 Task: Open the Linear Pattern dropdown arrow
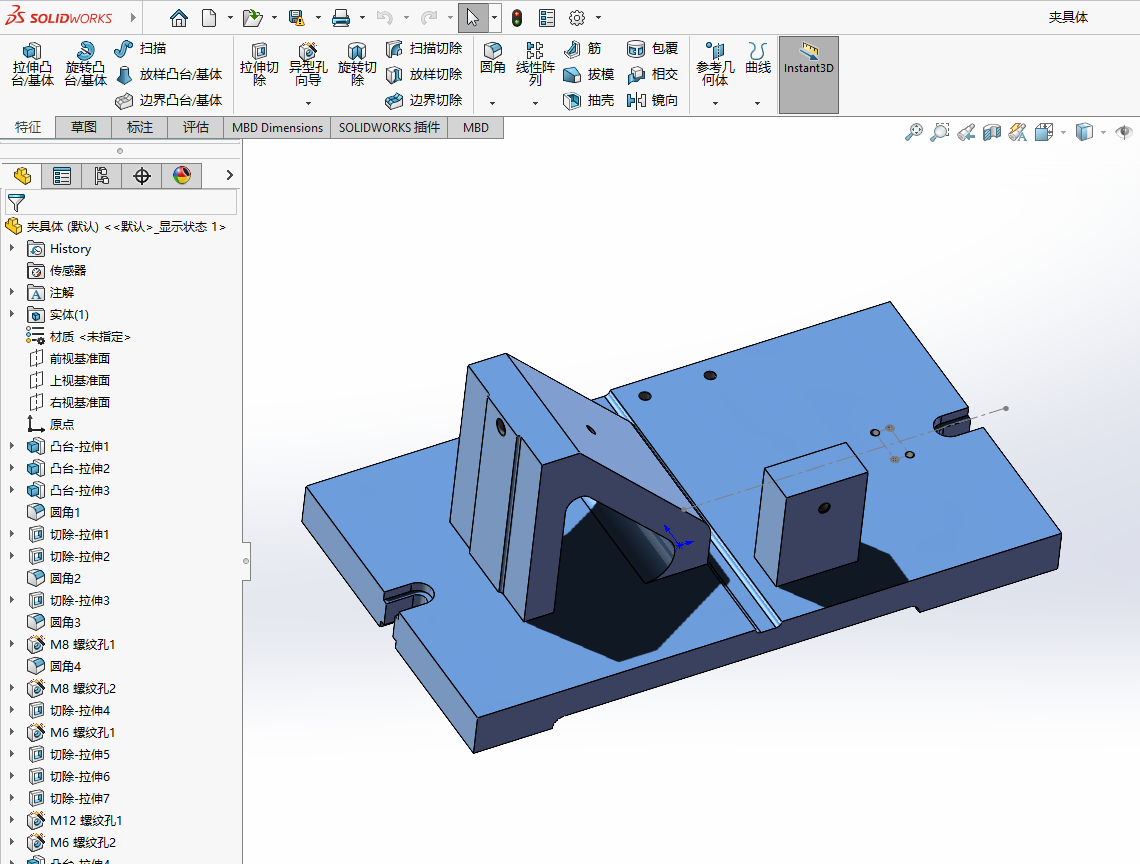[x=535, y=103]
